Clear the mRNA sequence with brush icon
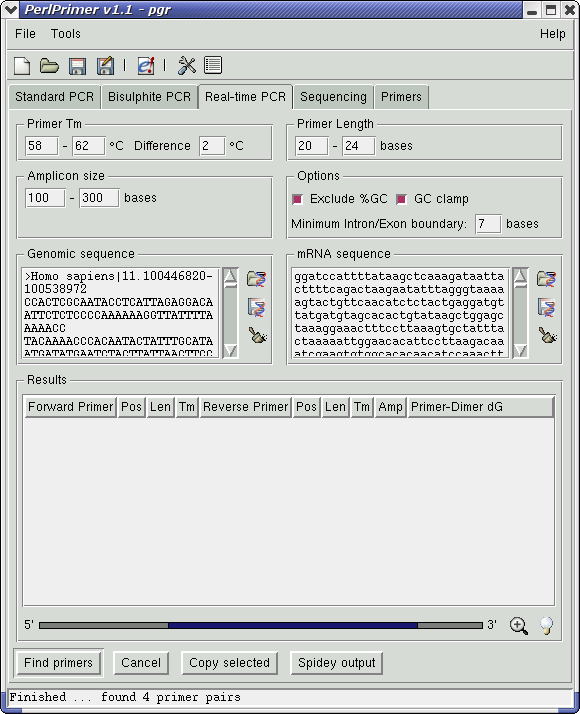 pos(548,335)
